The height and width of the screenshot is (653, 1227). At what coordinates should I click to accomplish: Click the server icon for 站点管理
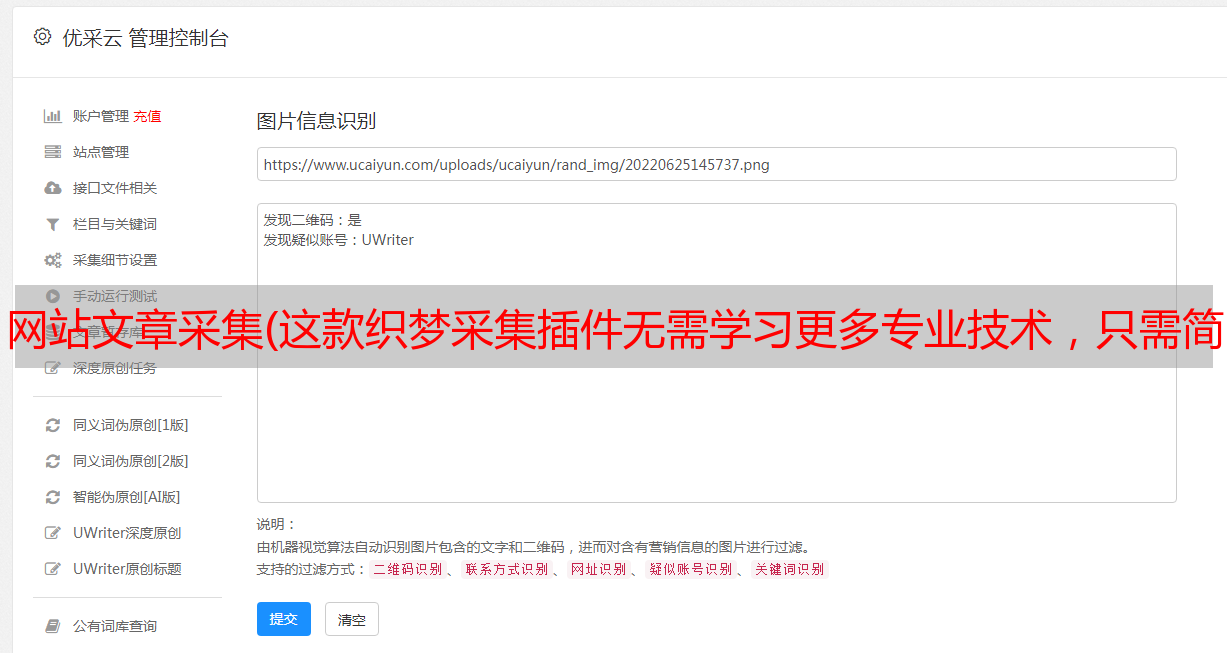click(x=53, y=152)
